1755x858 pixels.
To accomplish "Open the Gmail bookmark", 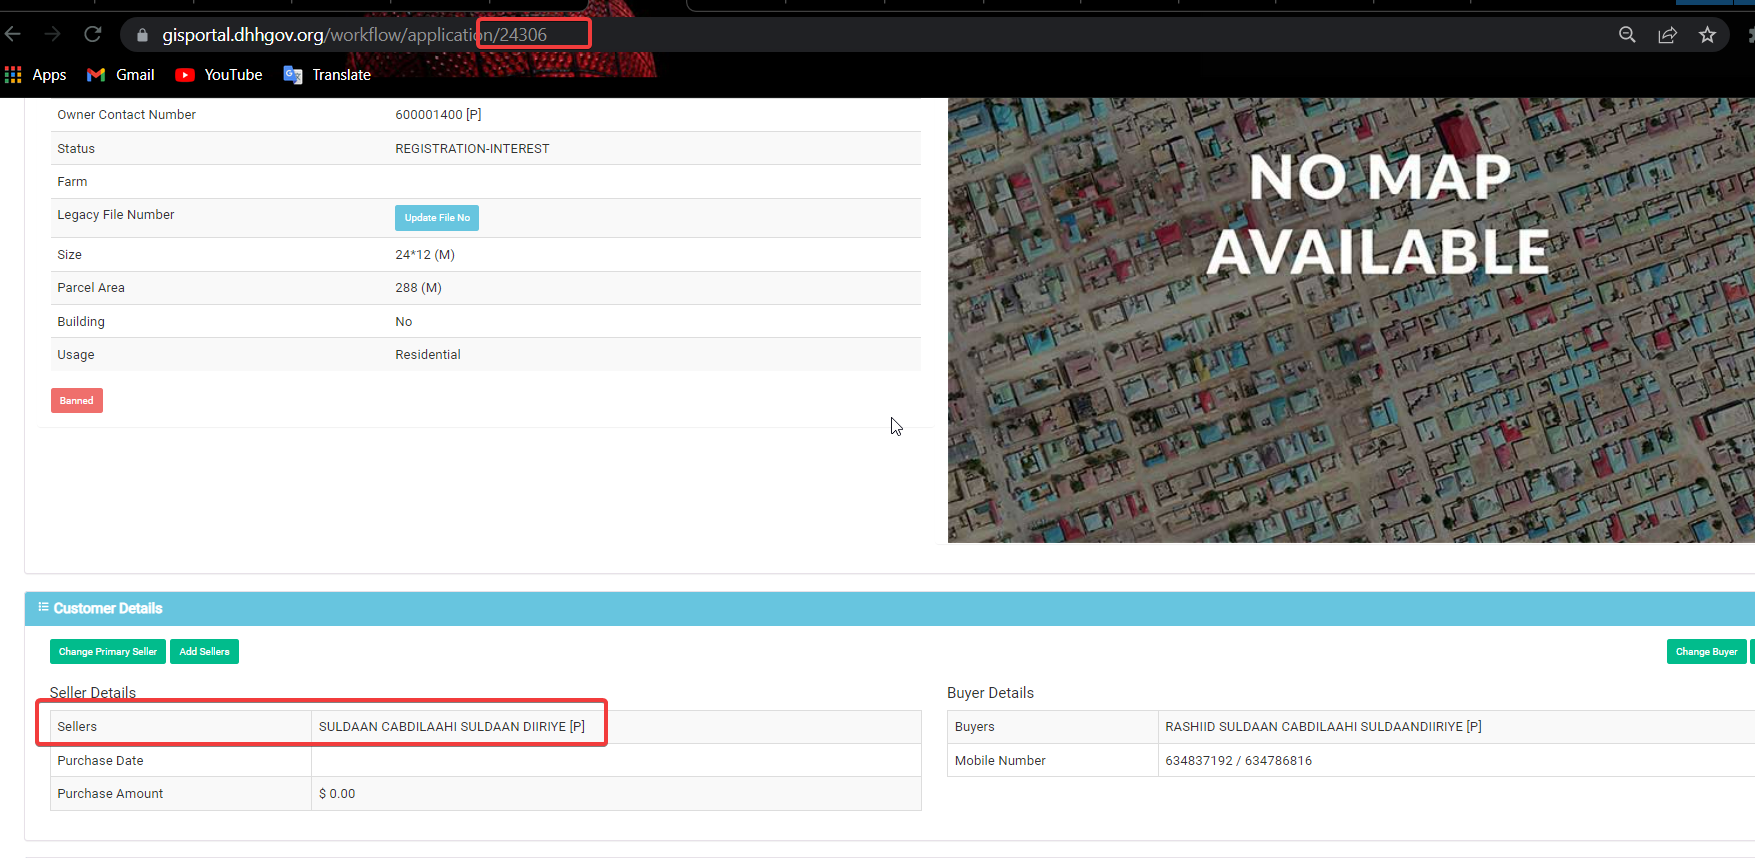I will [x=121, y=75].
